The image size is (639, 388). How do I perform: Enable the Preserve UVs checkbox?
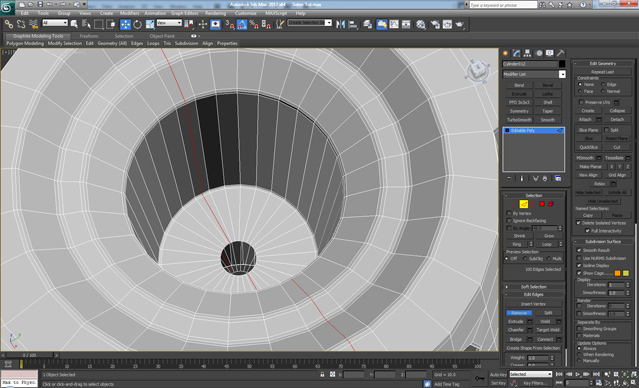coord(582,102)
